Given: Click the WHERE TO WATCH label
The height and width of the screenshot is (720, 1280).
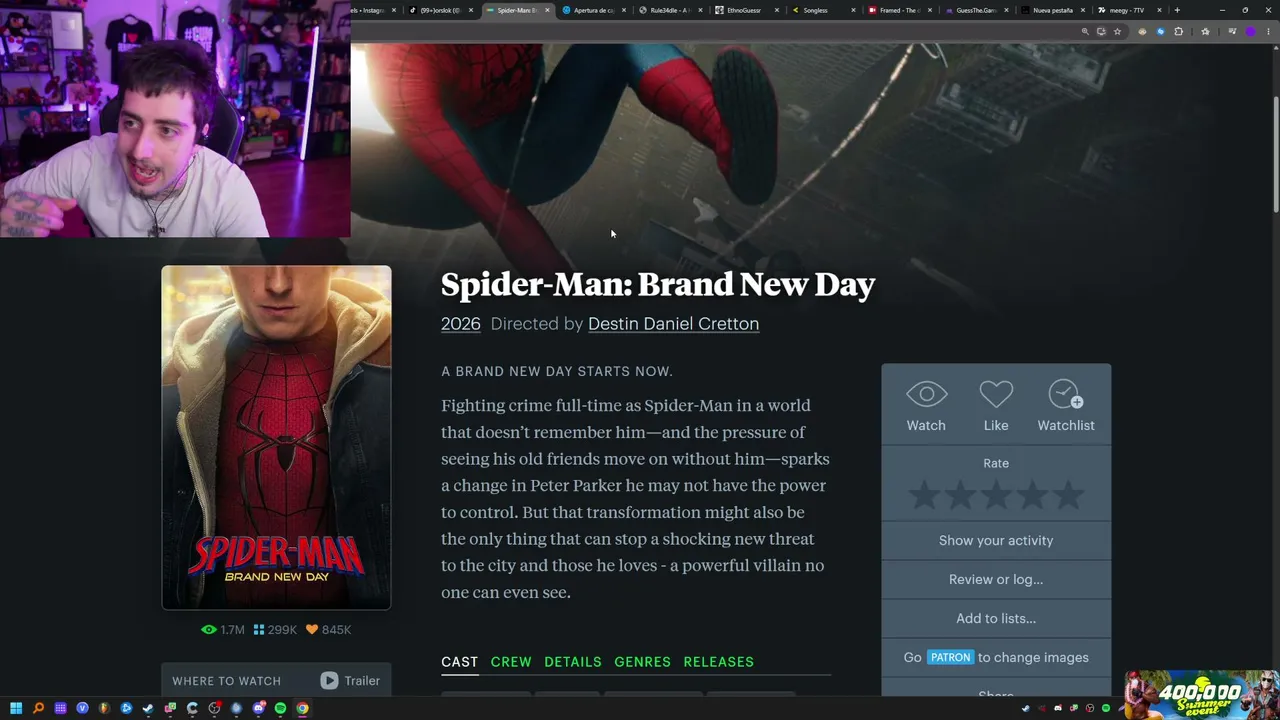Looking at the screenshot, I should click(x=226, y=681).
